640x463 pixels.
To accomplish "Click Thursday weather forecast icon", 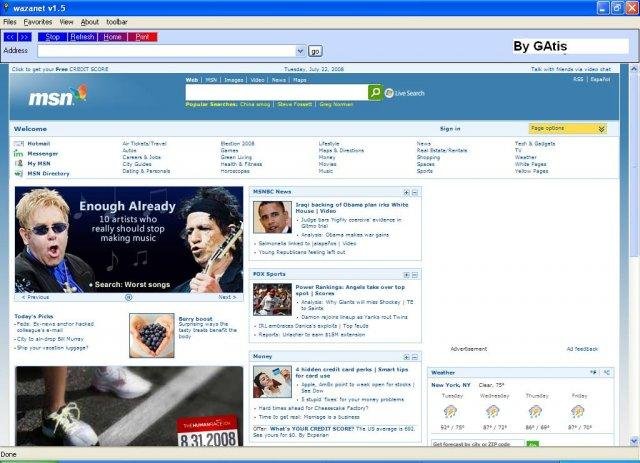I will tap(536, 412).
